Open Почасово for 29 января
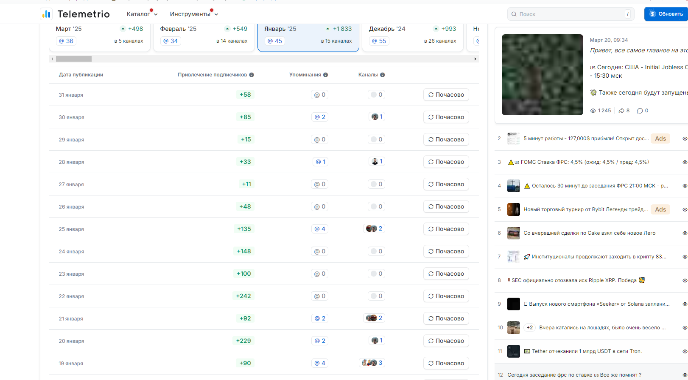Image resolution: width=688 pixels, height=380 pixels. click(446, 139)
